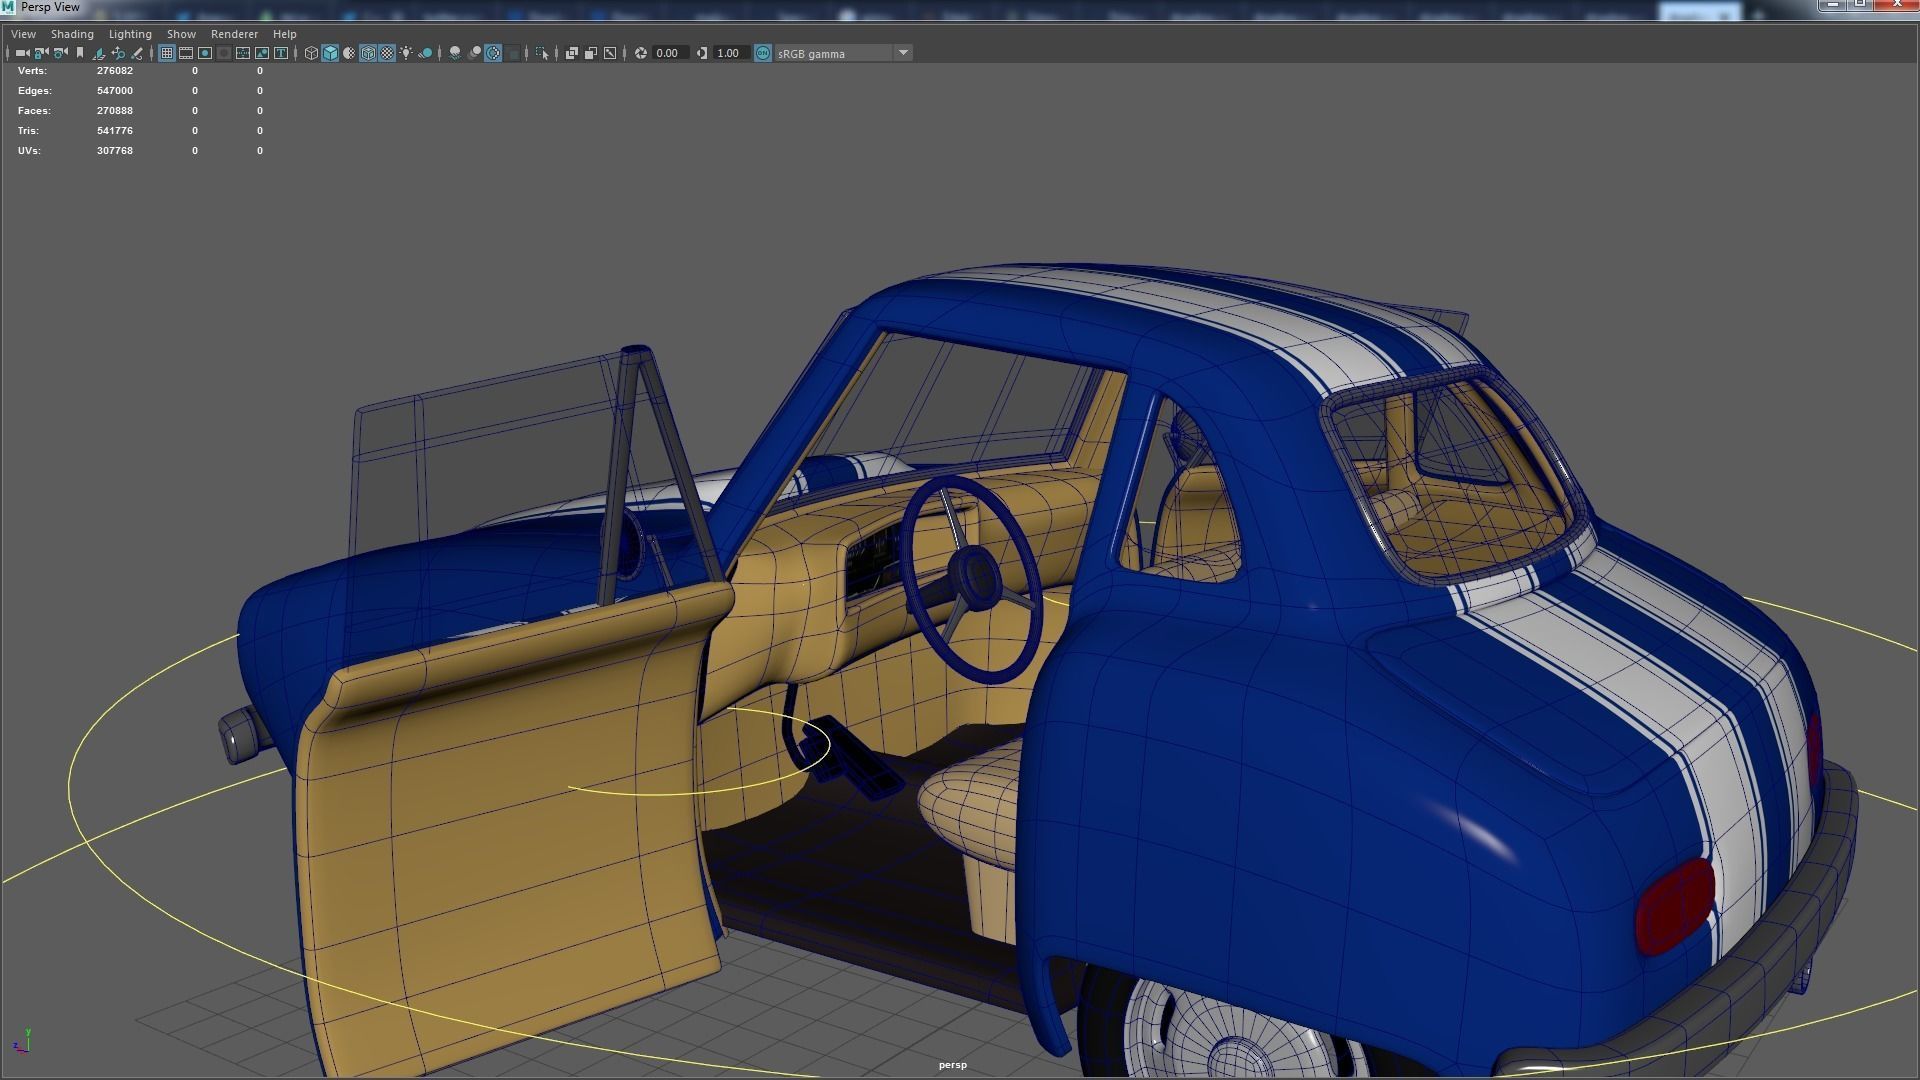The width and height of the screenshot is (1920, 1080).
Task: Open the Renderer menu
Action: pyautogui.click(x=234, y=34)
